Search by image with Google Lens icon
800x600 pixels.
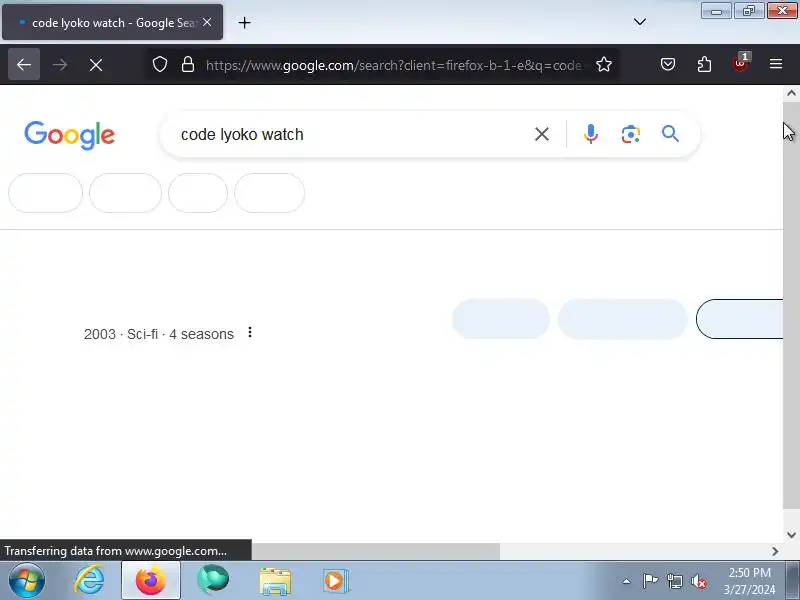(x=631, y=134)
